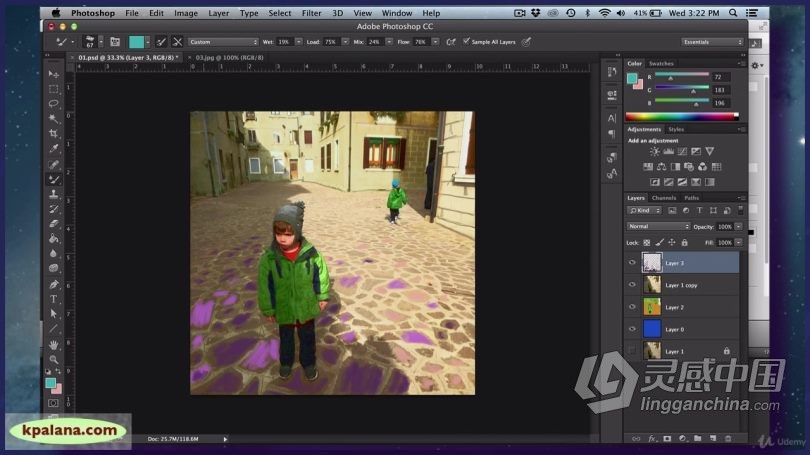The width and height of the screenshot is (810, 455).
Task: Click the color spectrum ramp
Action: click(682, 116)
